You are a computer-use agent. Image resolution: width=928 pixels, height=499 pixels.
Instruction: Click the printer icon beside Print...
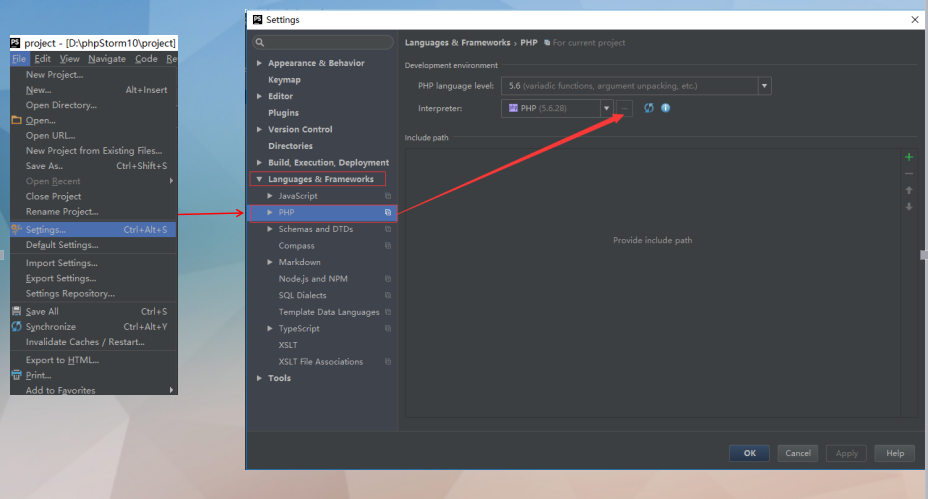coord(17,375)
